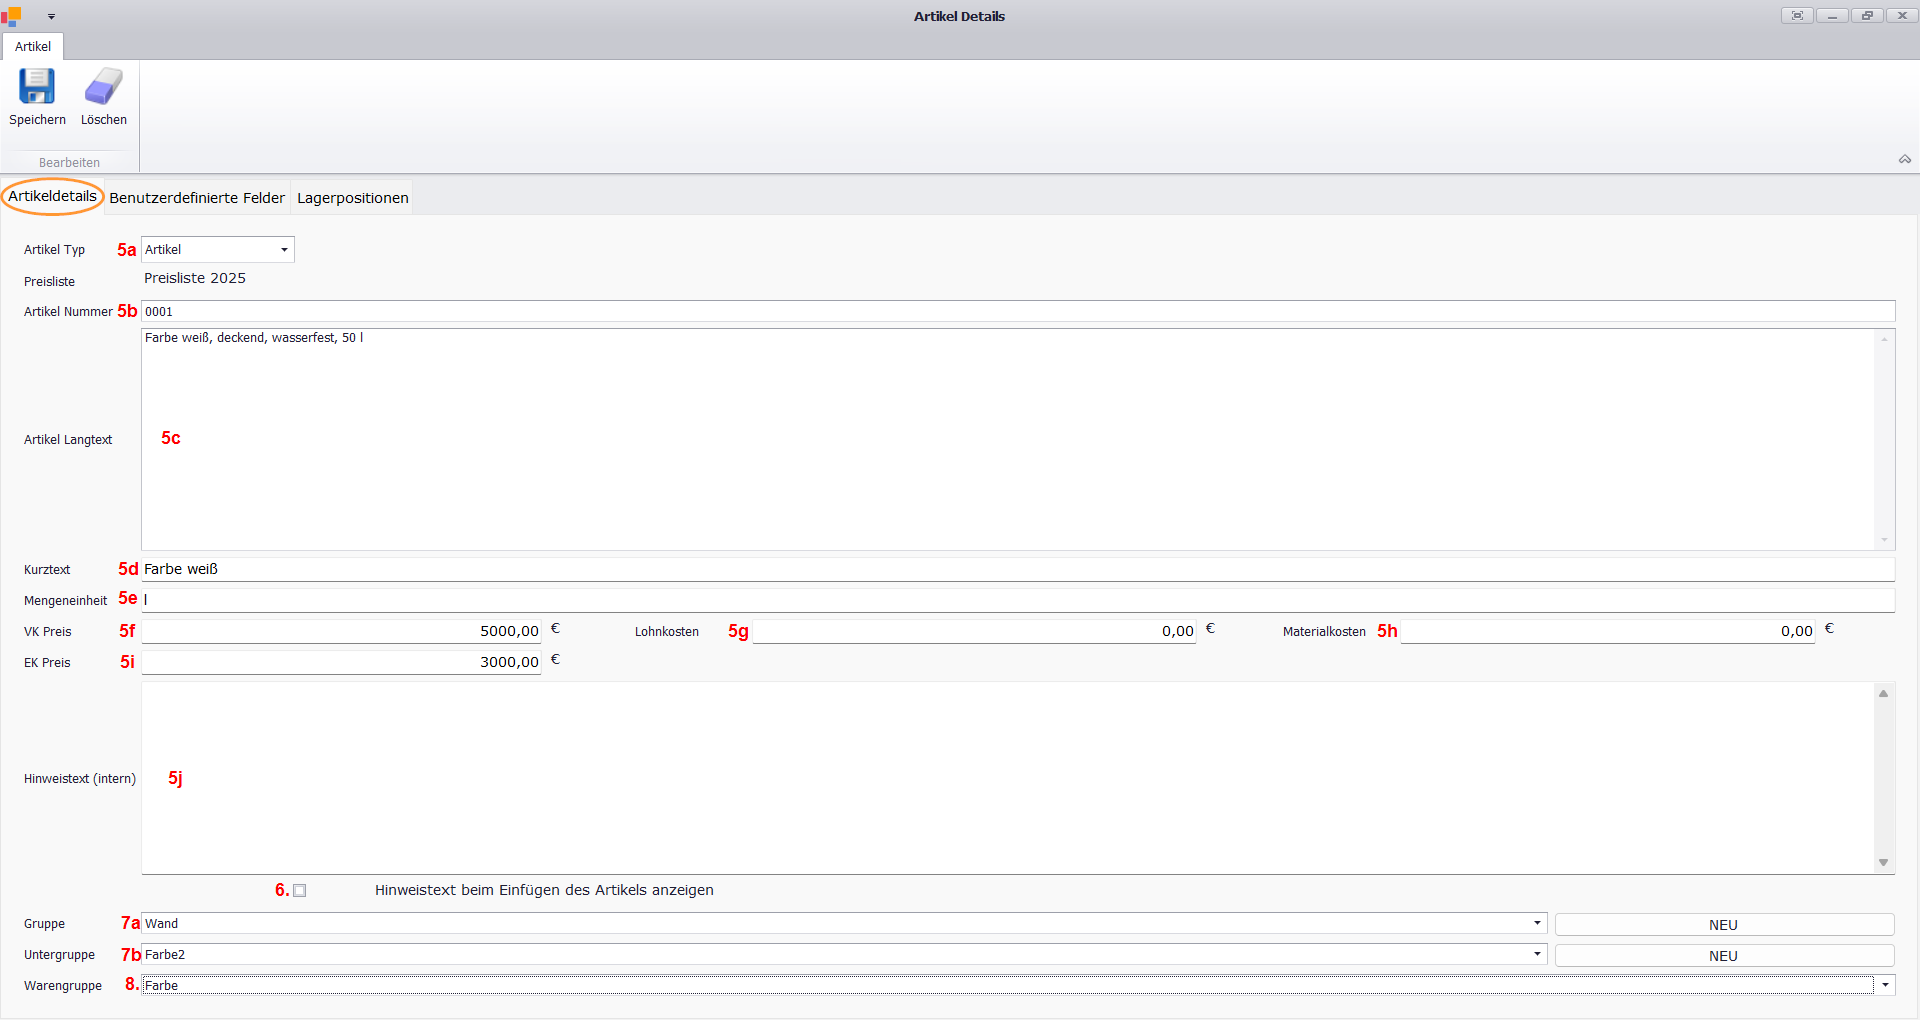Open the Artikel Typ dropdown
1920x1020 pixels.
point(284,250)
